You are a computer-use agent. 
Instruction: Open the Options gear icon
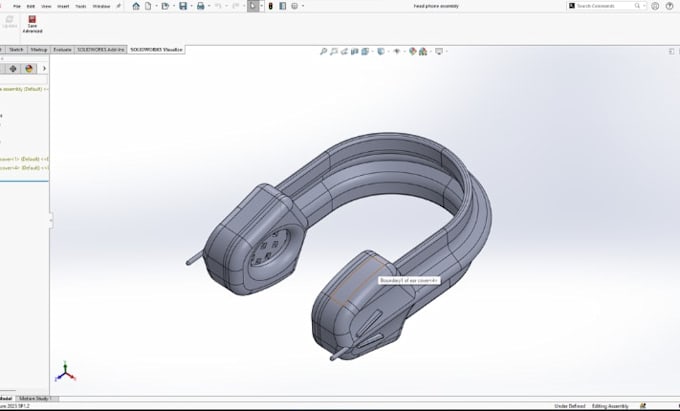tap(295, 6)
